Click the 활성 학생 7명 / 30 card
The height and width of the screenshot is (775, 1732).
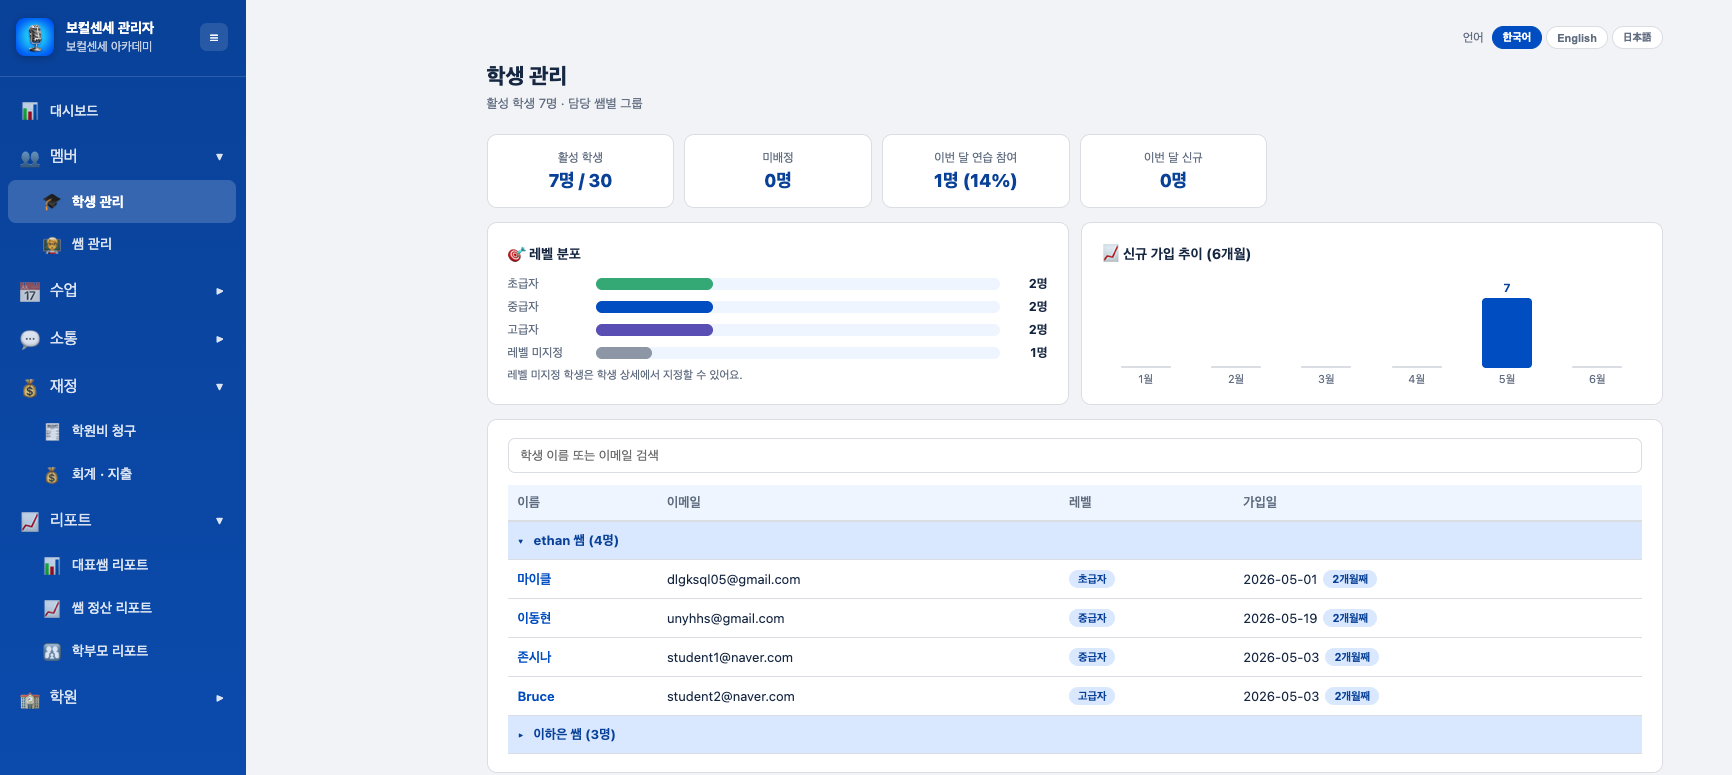(x=580, y=171)
